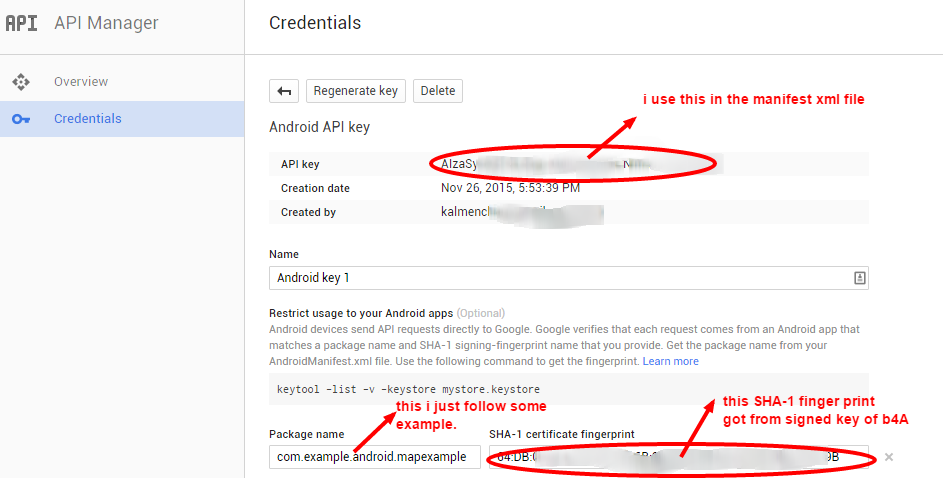Open the Overview menu item
This screenshot has width=943, height=478.
pyautogui.click(x=81, y=82)
